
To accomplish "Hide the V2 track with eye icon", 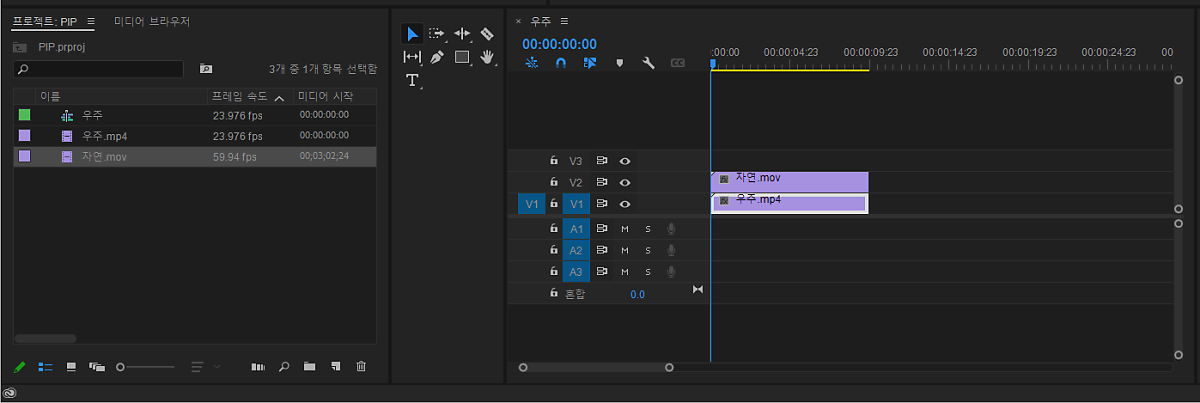I will [x=625, y=182].
